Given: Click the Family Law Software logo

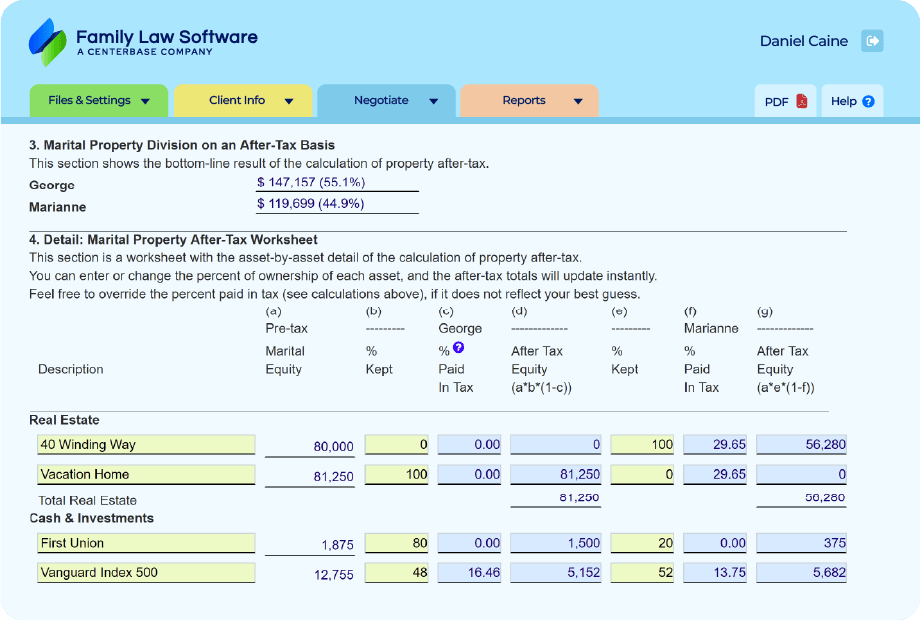Looking at the screenshot, I should 144,42.
